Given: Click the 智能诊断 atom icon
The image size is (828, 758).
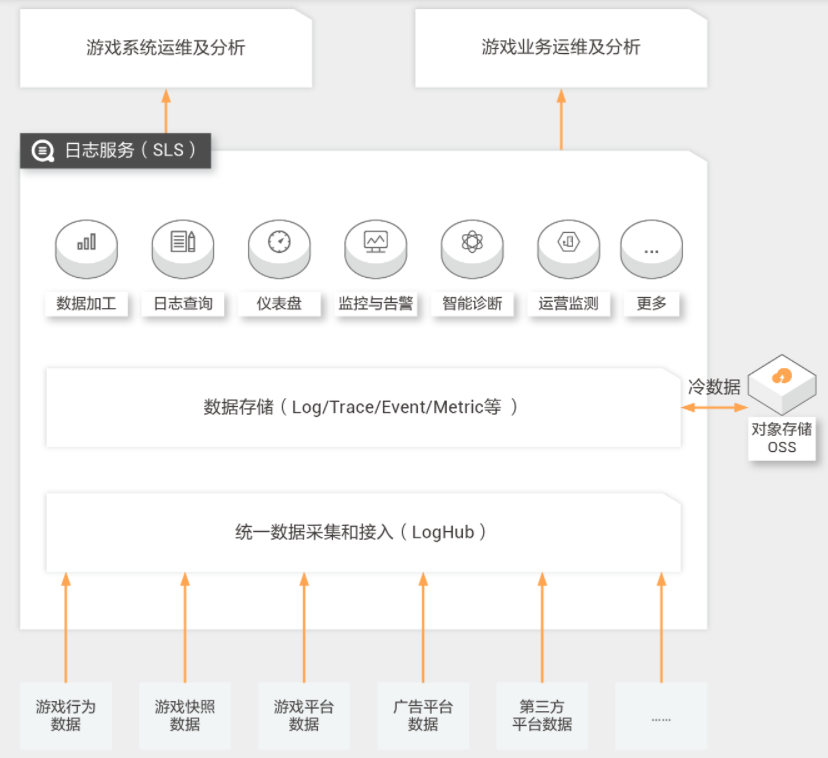Looking at the screenshot, I should coord(472,249).
